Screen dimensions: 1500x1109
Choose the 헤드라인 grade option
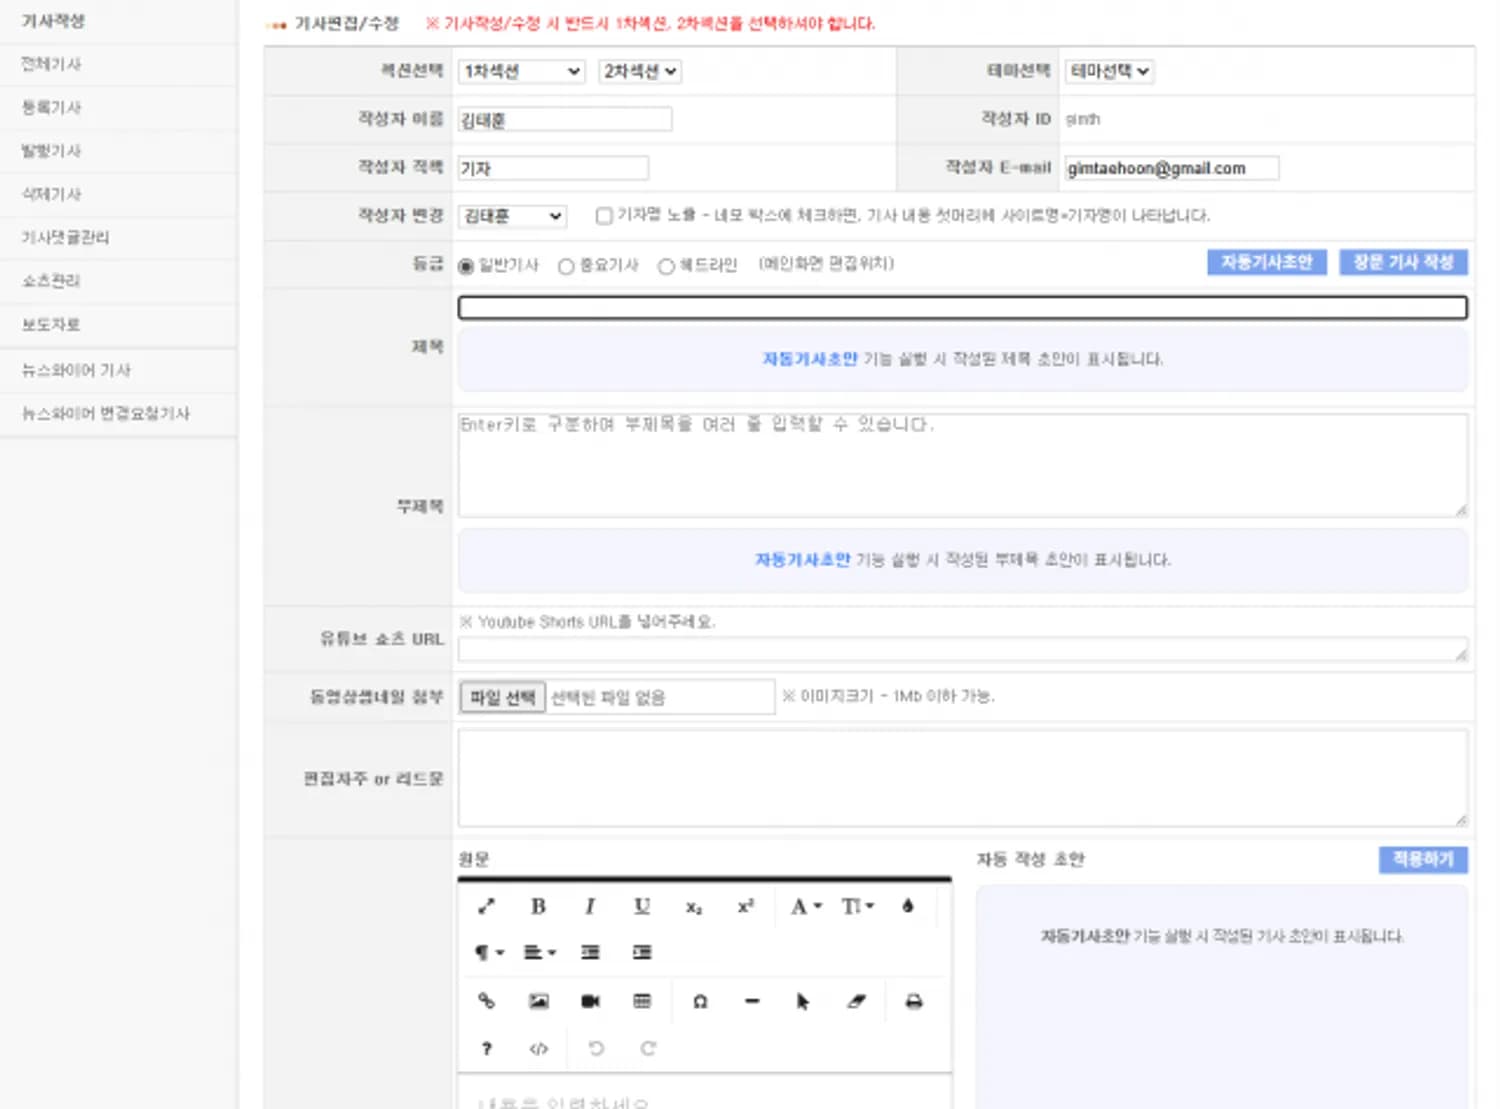tap(666, 266)
